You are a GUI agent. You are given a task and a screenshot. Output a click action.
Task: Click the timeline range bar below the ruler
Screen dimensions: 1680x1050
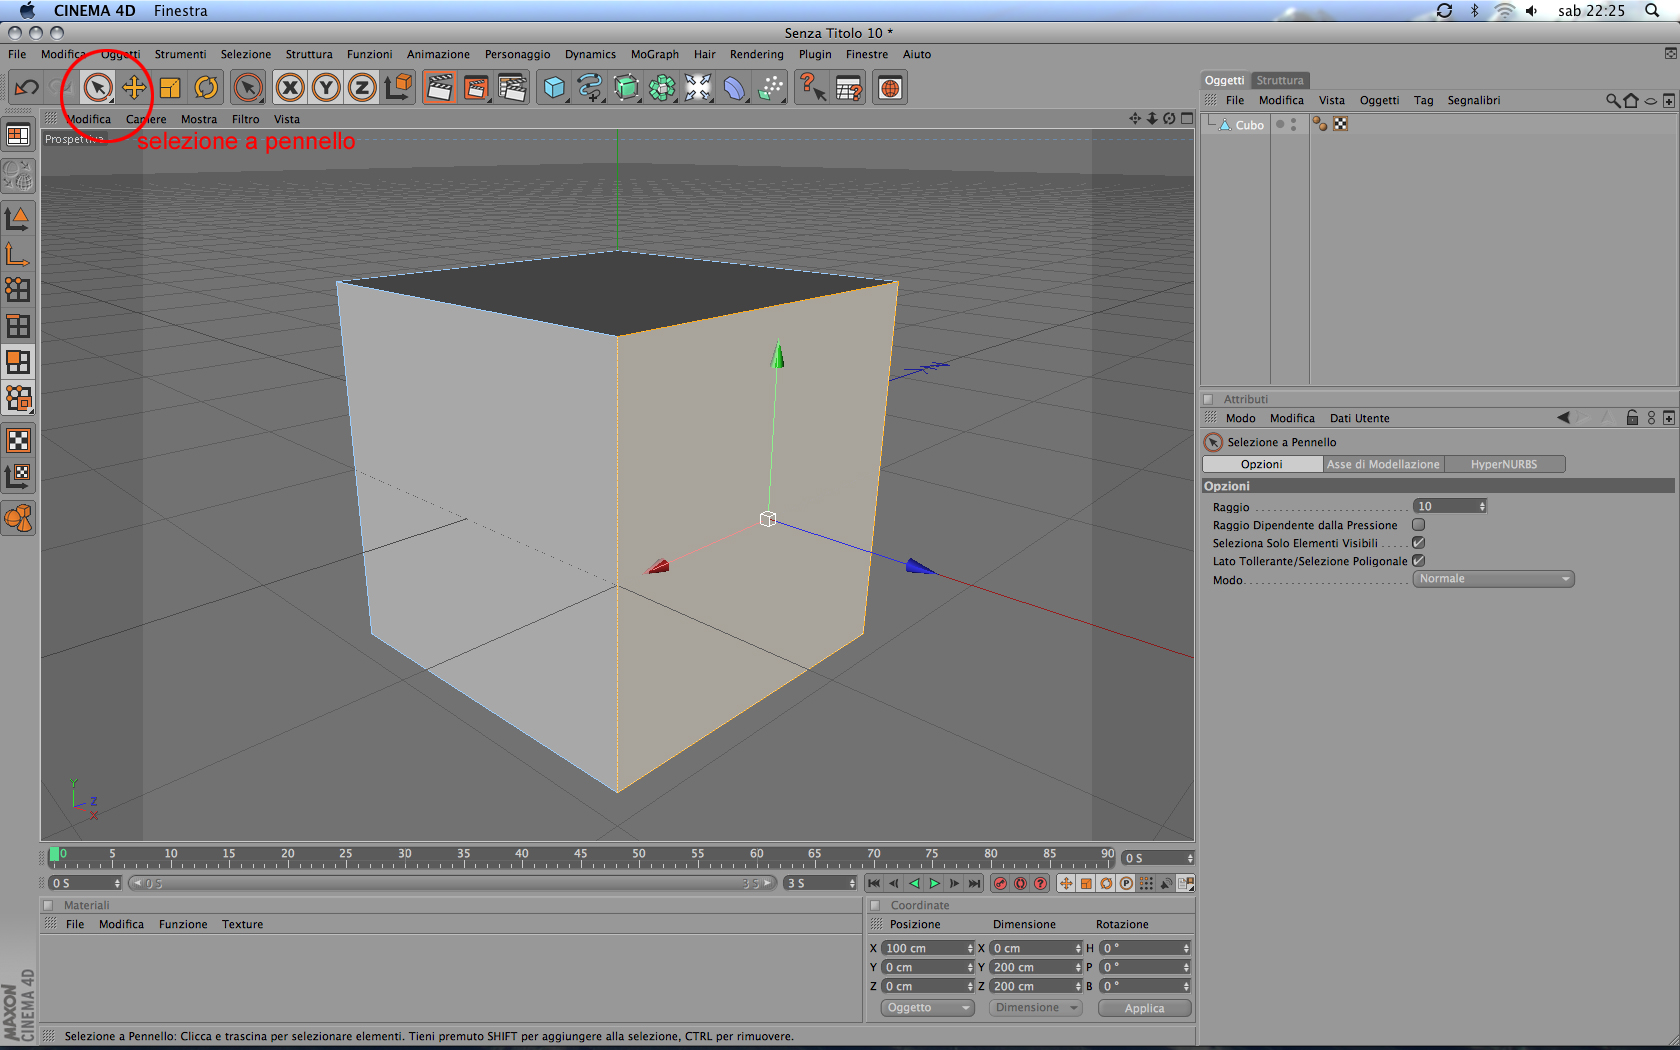pos(453,883)
